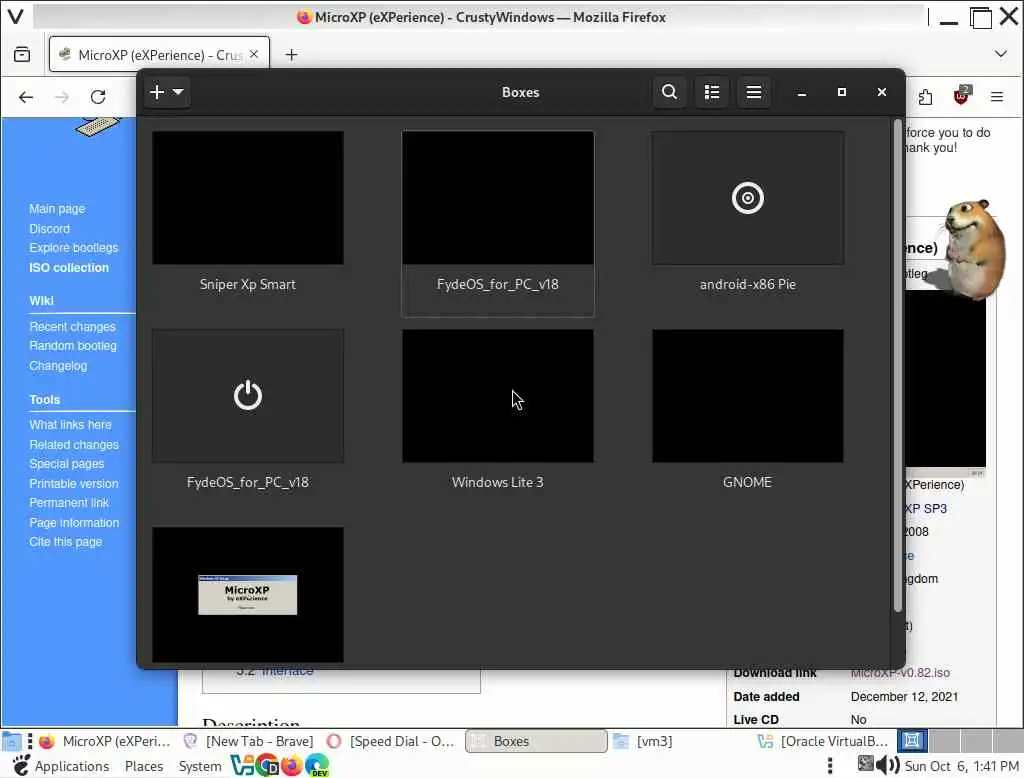Open the Boxes hamburger menu

coord(754,92)
